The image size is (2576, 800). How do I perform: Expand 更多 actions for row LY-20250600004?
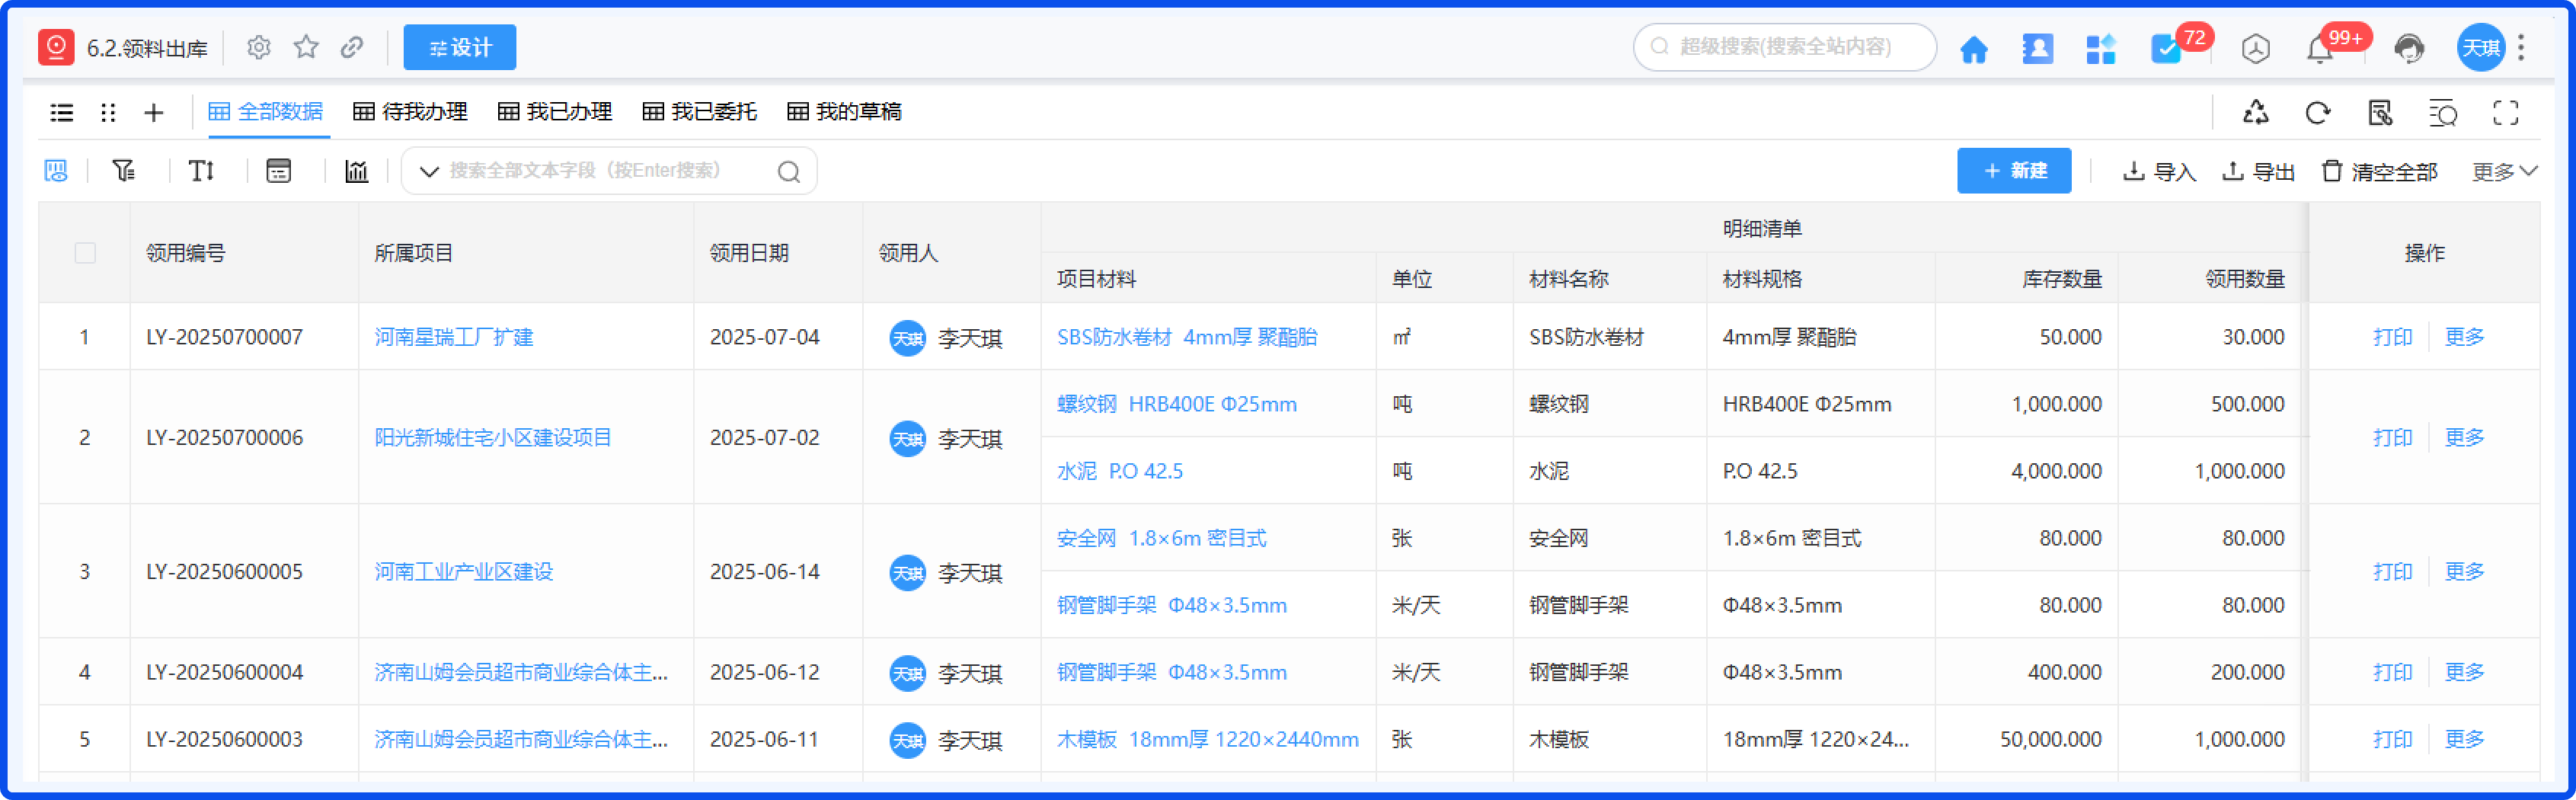pyautogui.click(x=2464, y=672)
